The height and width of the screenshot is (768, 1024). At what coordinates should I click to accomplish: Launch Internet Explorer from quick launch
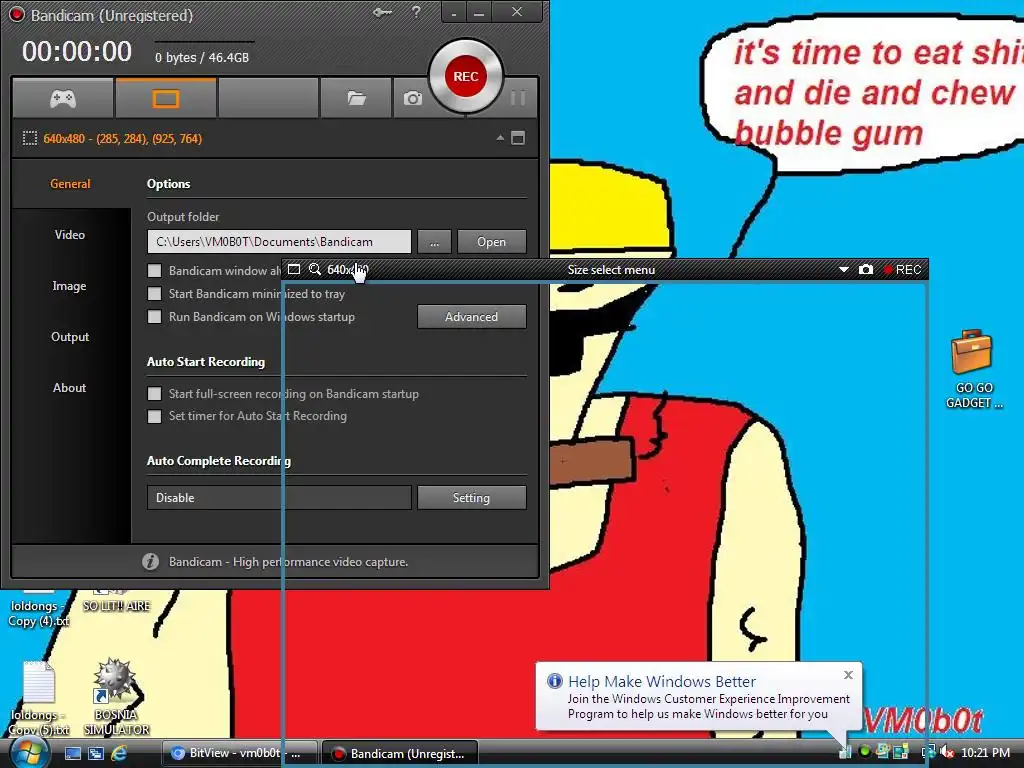tap(119, 753)
